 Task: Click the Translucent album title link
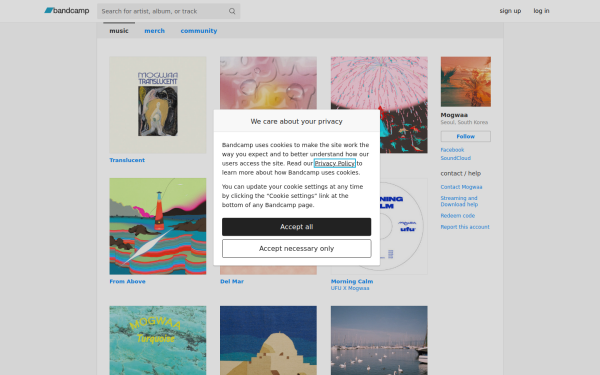coord(127,160)
